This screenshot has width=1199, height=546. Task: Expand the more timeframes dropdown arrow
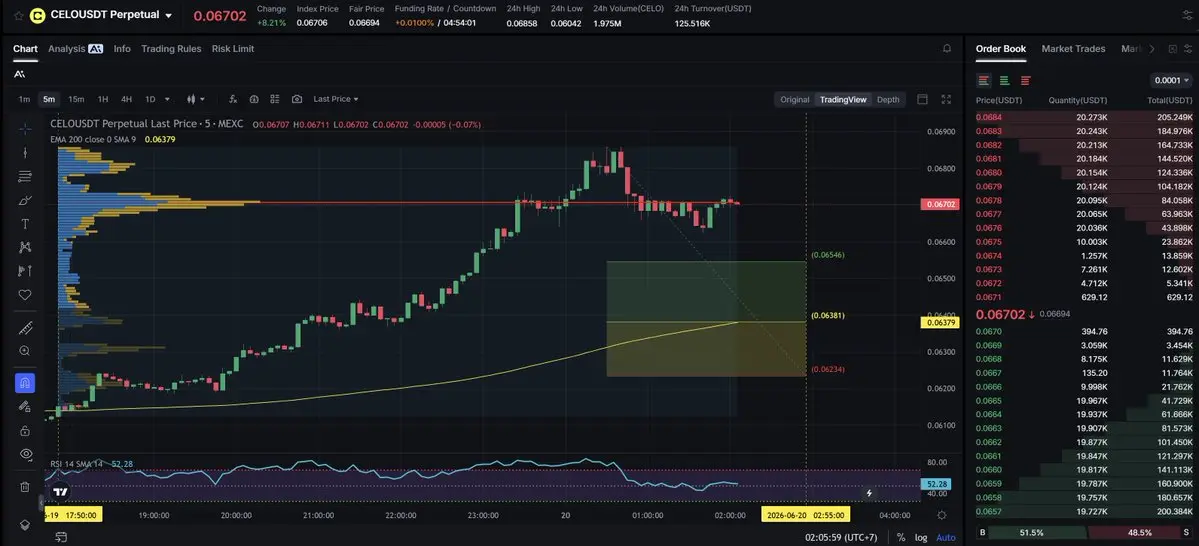(x=167, y=99)
